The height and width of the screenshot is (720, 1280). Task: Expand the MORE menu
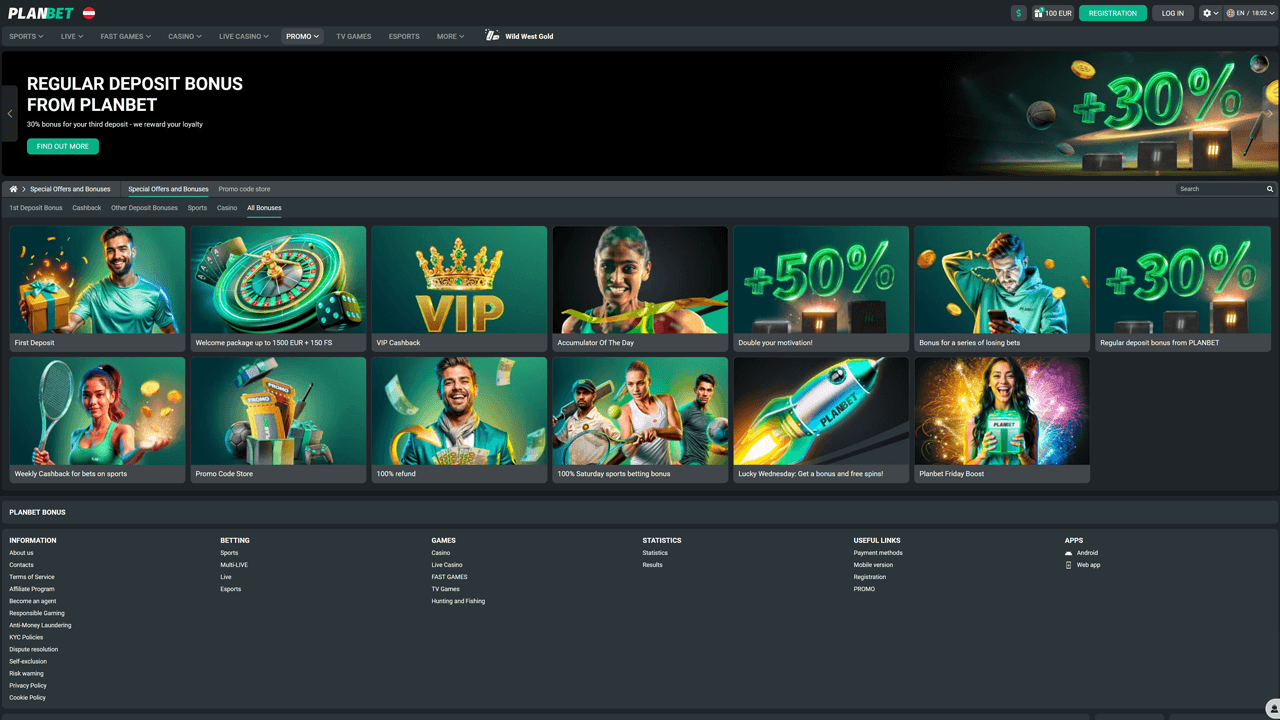450,36
